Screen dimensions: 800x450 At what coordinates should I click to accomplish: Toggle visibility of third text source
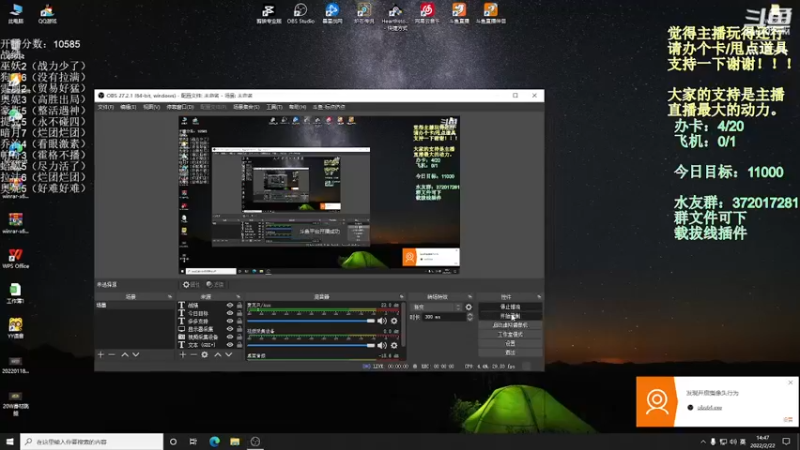230,321
